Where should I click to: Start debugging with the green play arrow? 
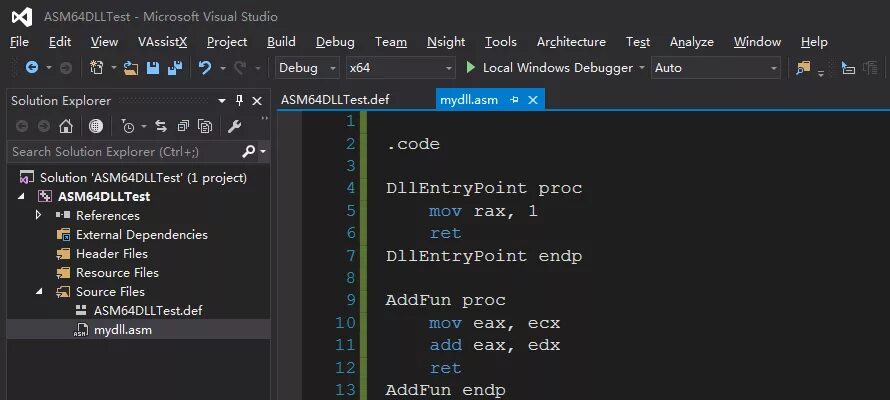pos(471,68)
